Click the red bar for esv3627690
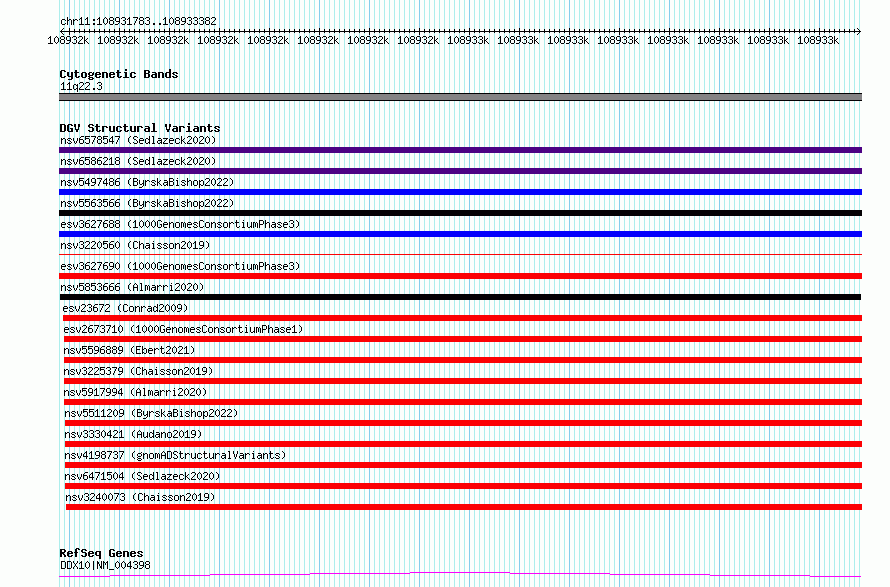Image resolution: width=890 pixels, height=587 pixels. pos(460,276)
